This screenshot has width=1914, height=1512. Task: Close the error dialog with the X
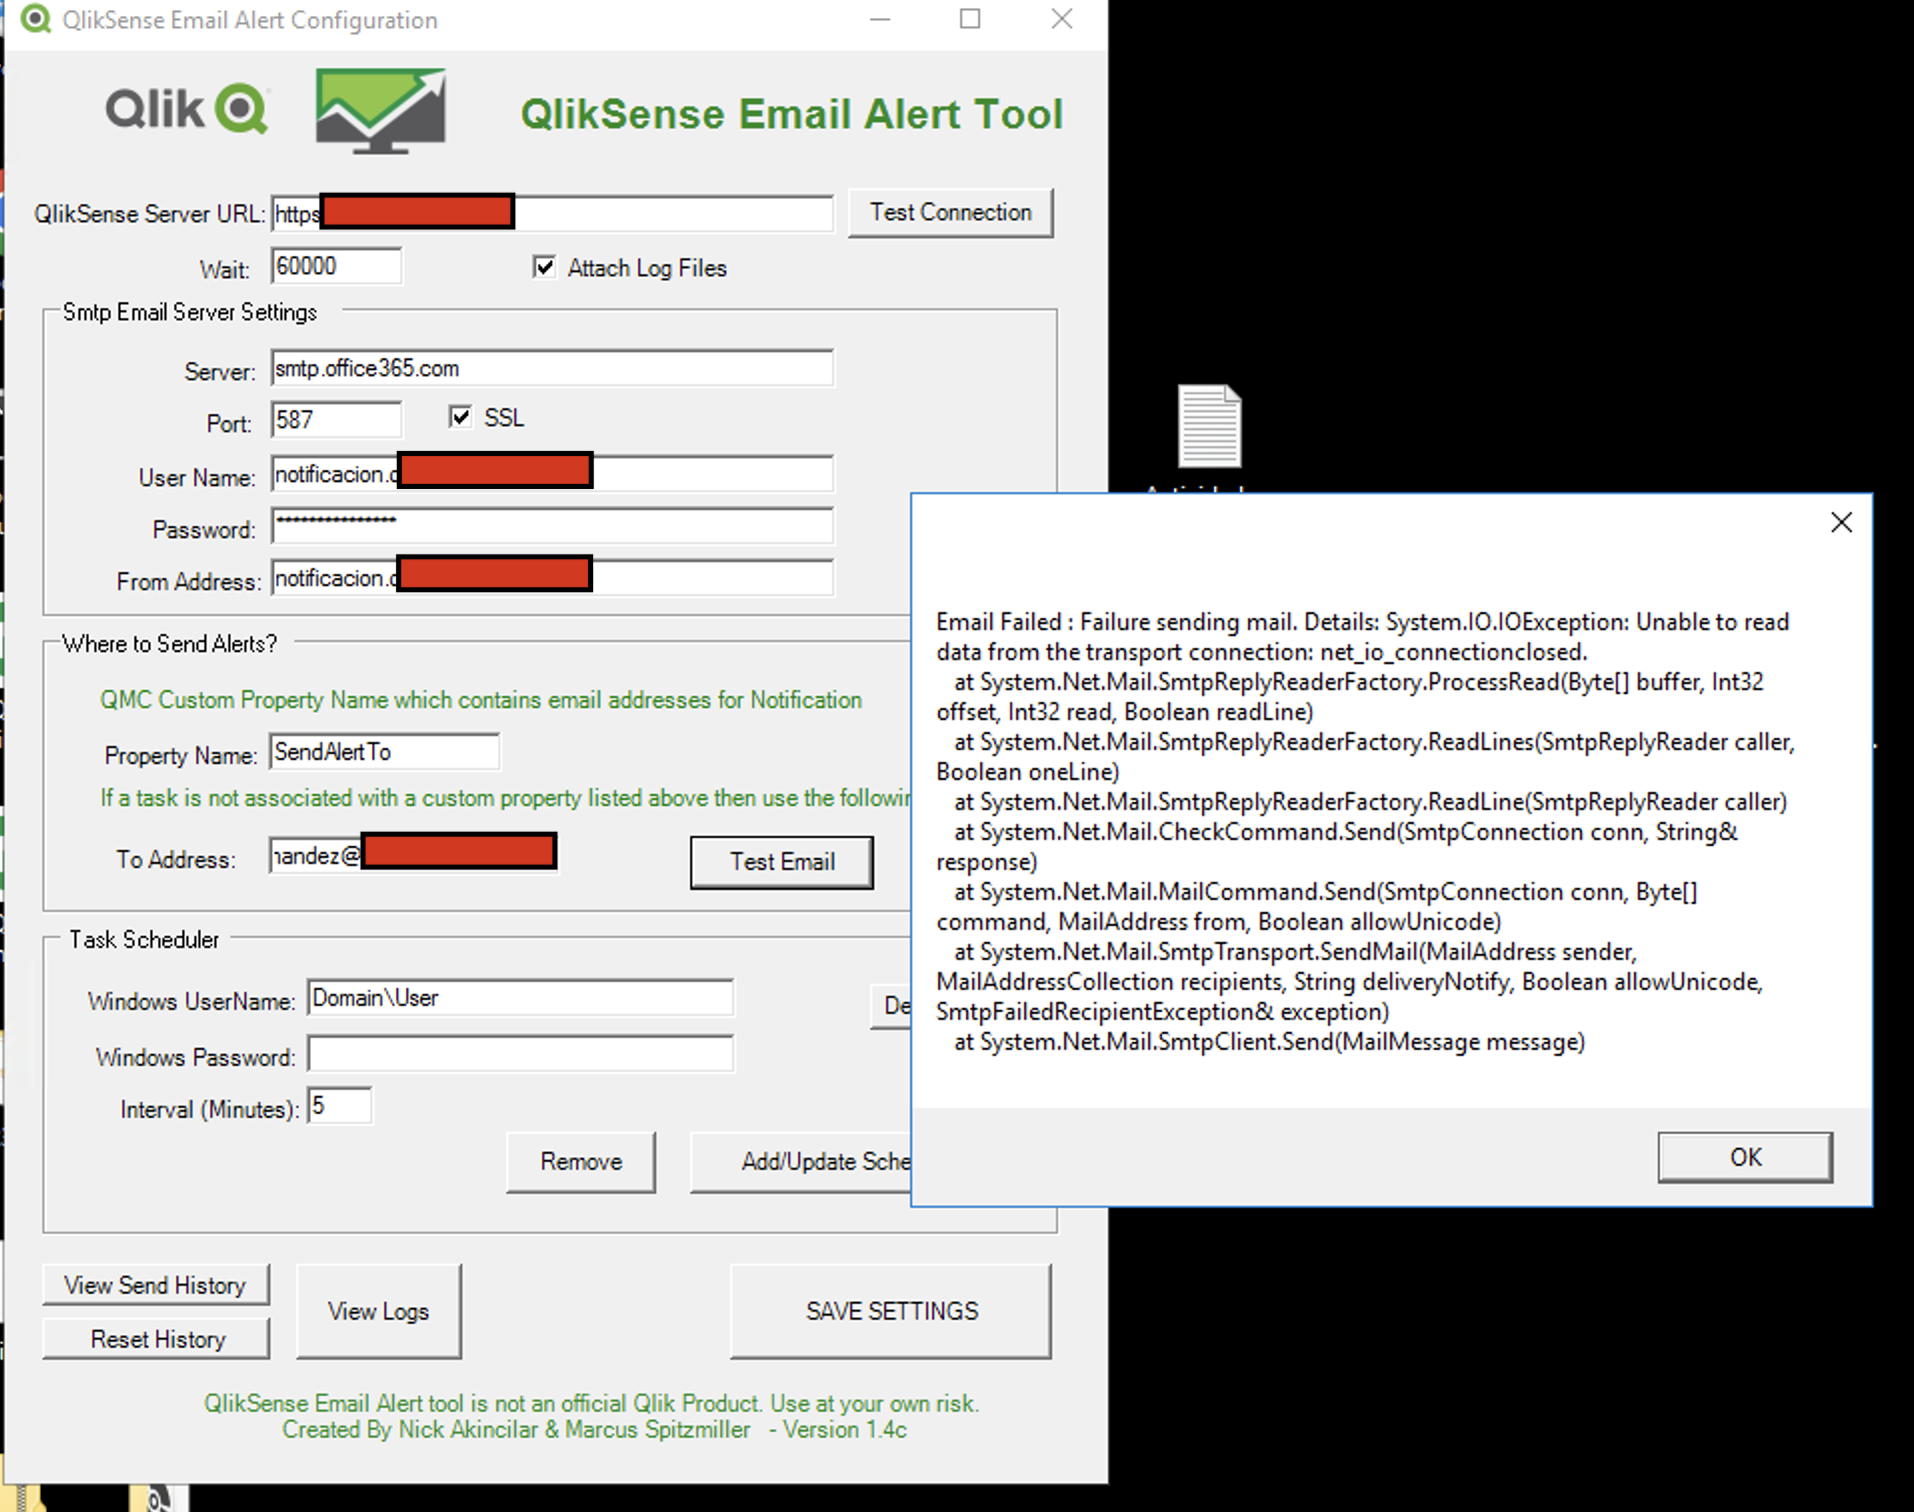click(x=1841, y=522)
